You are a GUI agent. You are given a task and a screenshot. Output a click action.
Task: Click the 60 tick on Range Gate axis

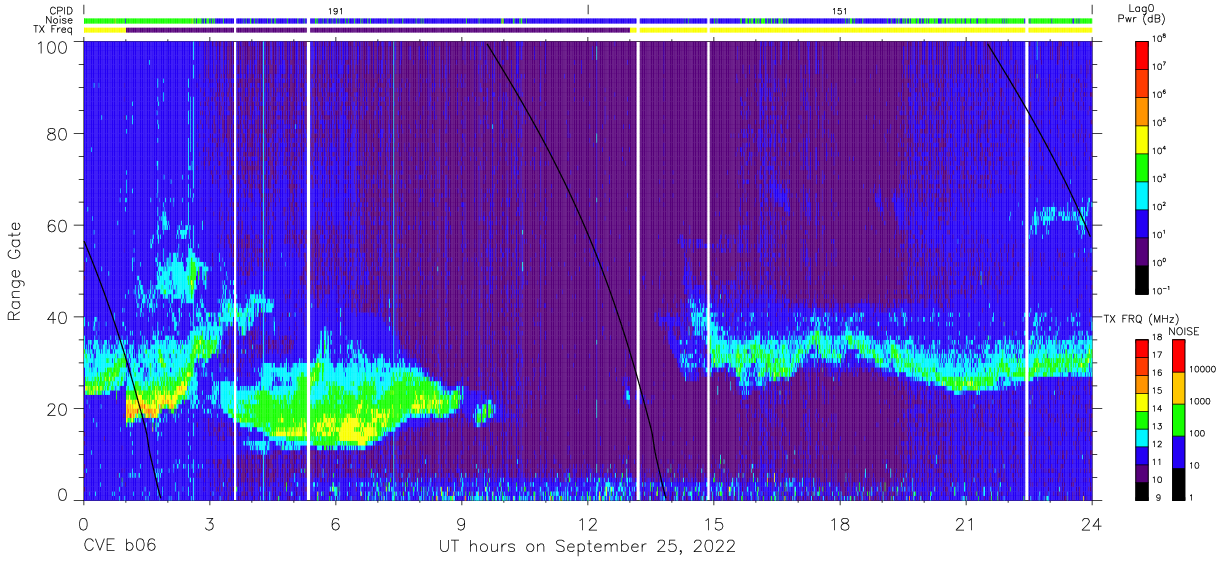pos(56,226)
